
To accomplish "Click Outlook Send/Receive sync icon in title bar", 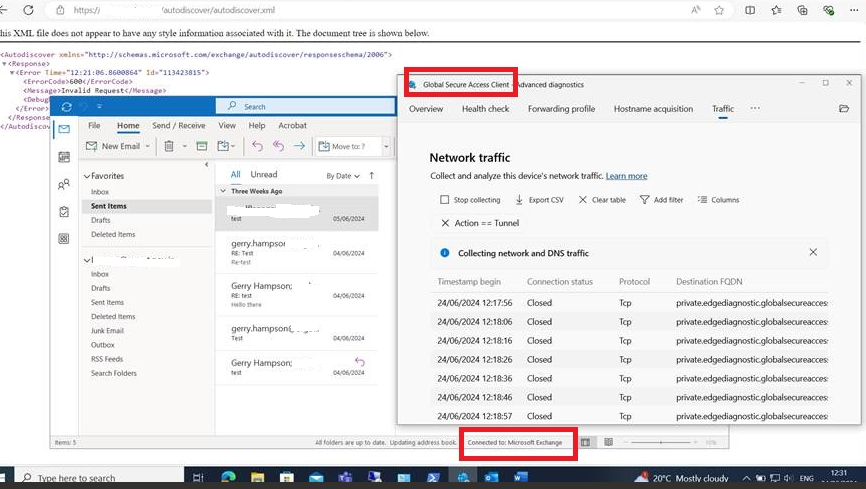I will (x=67, y=107).
